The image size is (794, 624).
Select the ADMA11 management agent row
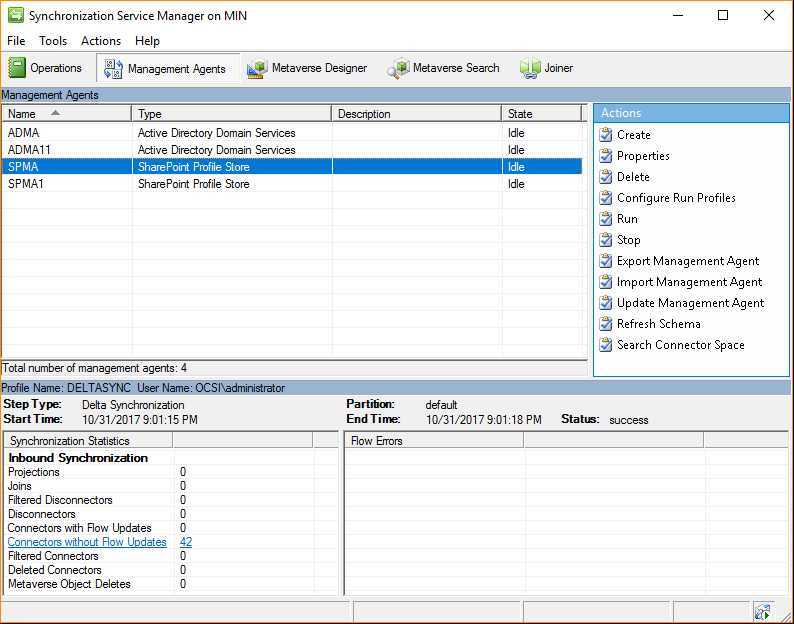[292, 150]
